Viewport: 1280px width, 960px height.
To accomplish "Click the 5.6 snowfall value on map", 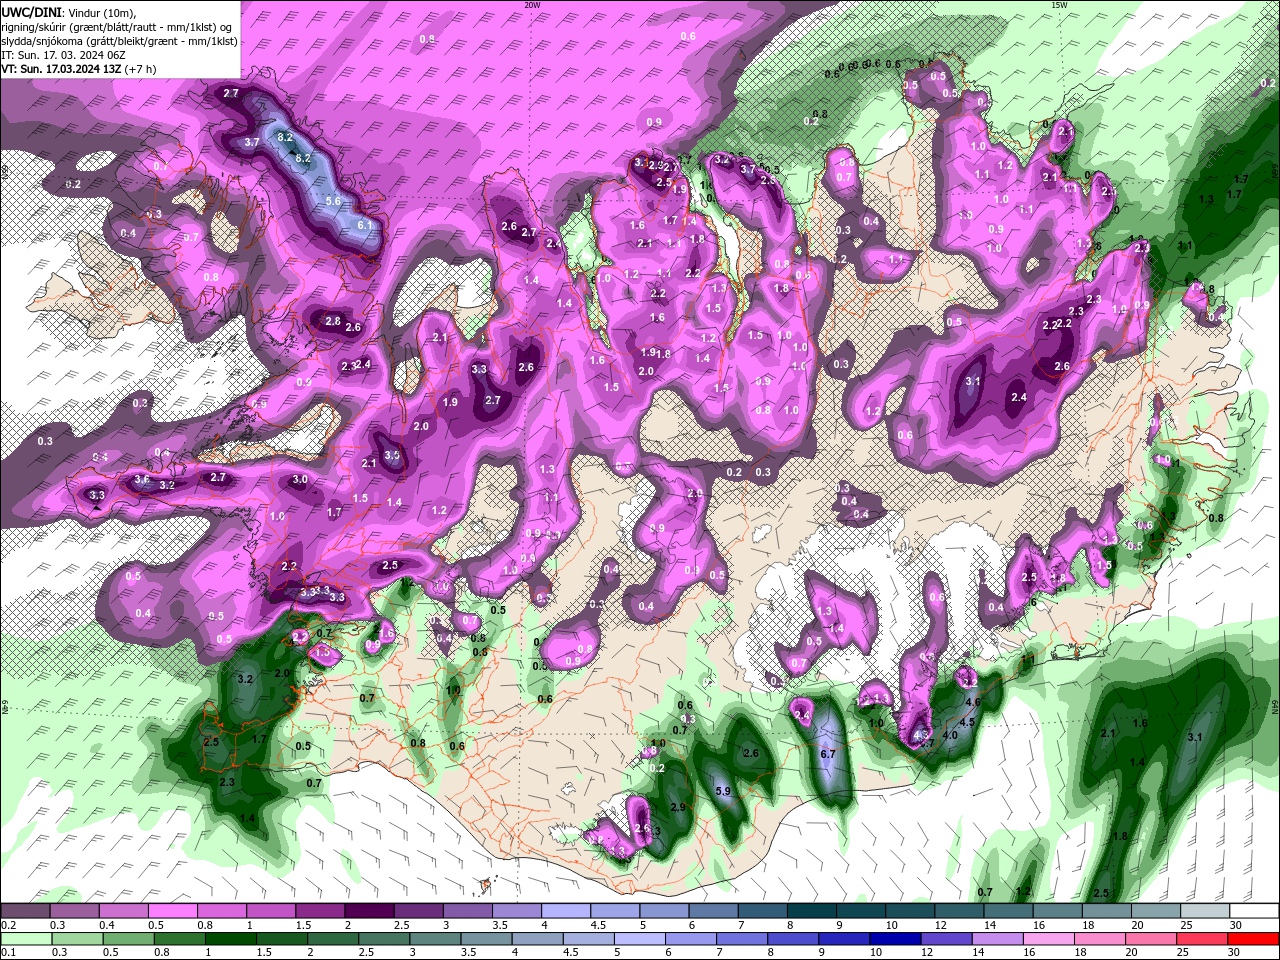I will click(334, 201).
